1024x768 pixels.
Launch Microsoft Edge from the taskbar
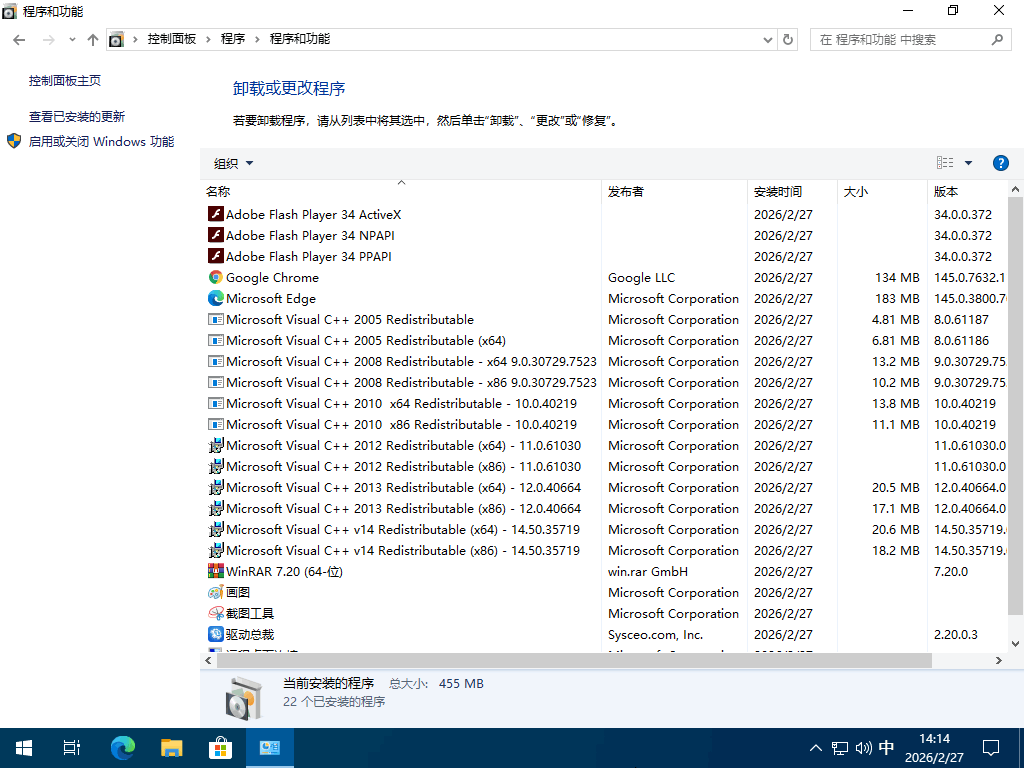pos(122,747)
